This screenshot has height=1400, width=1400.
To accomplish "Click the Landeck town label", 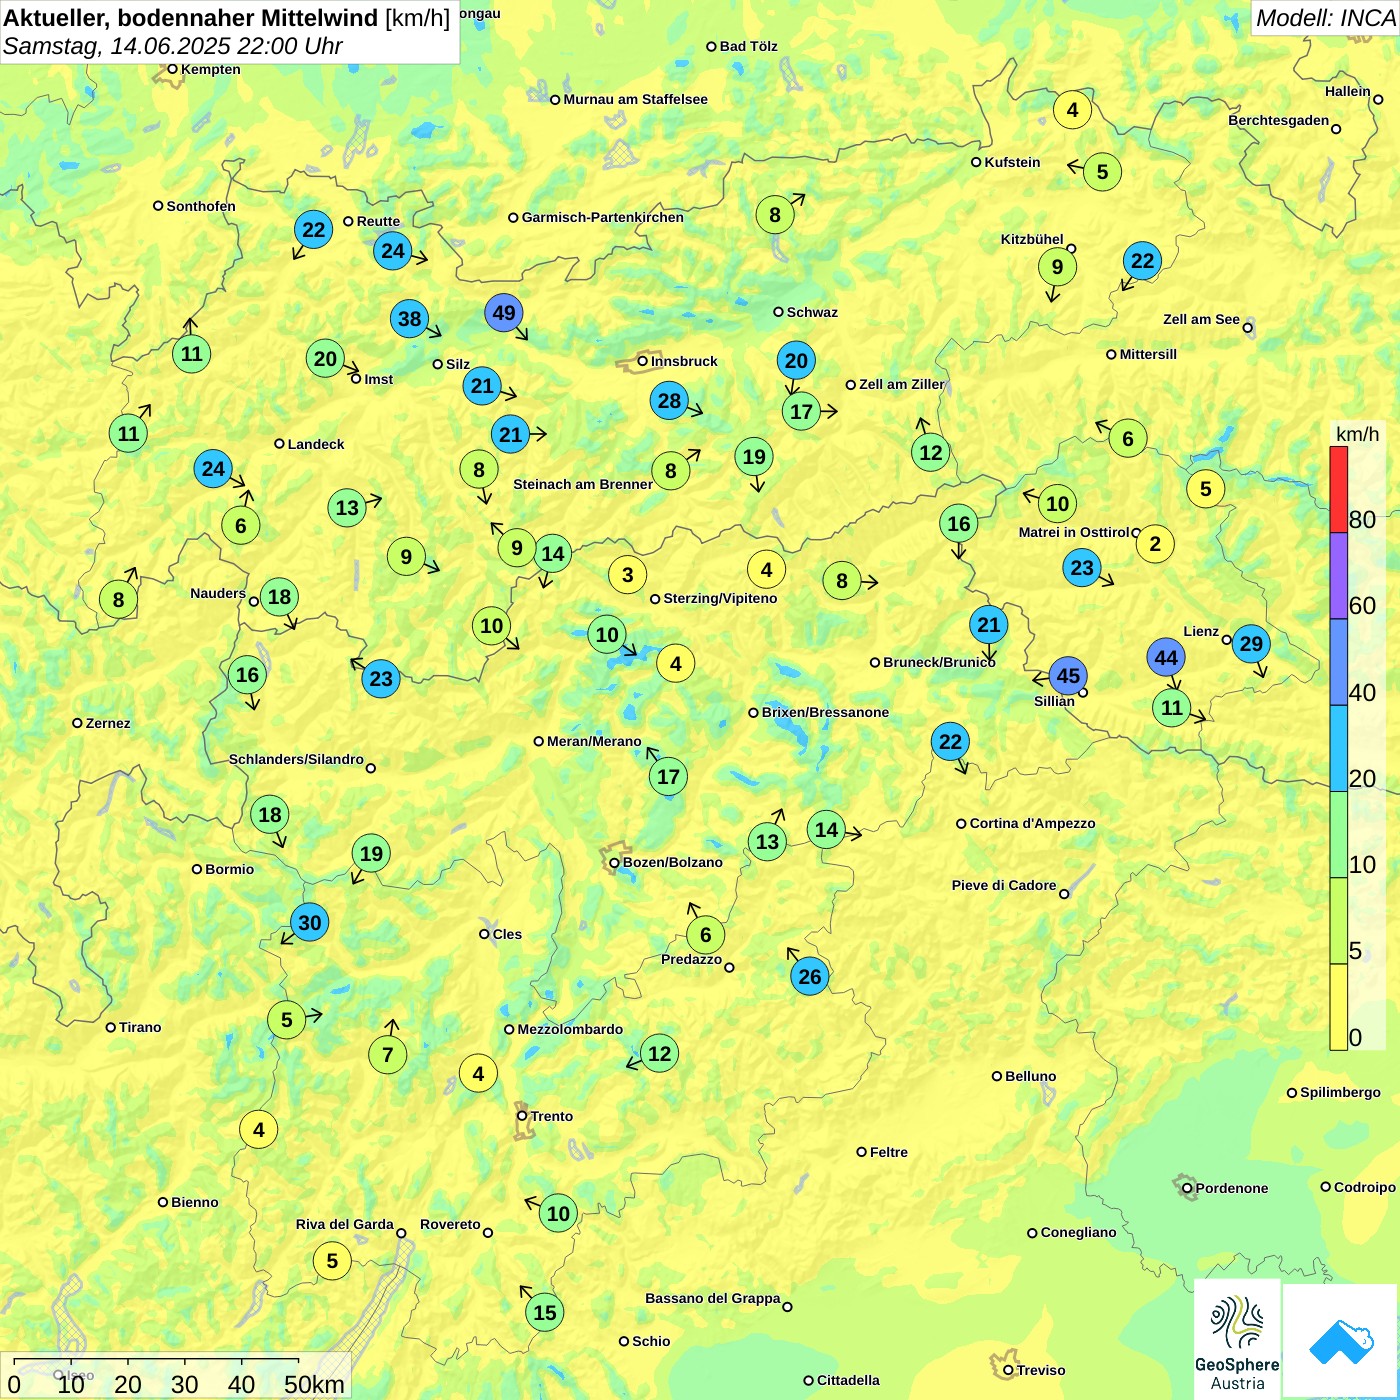I will [x=316, y=444].
